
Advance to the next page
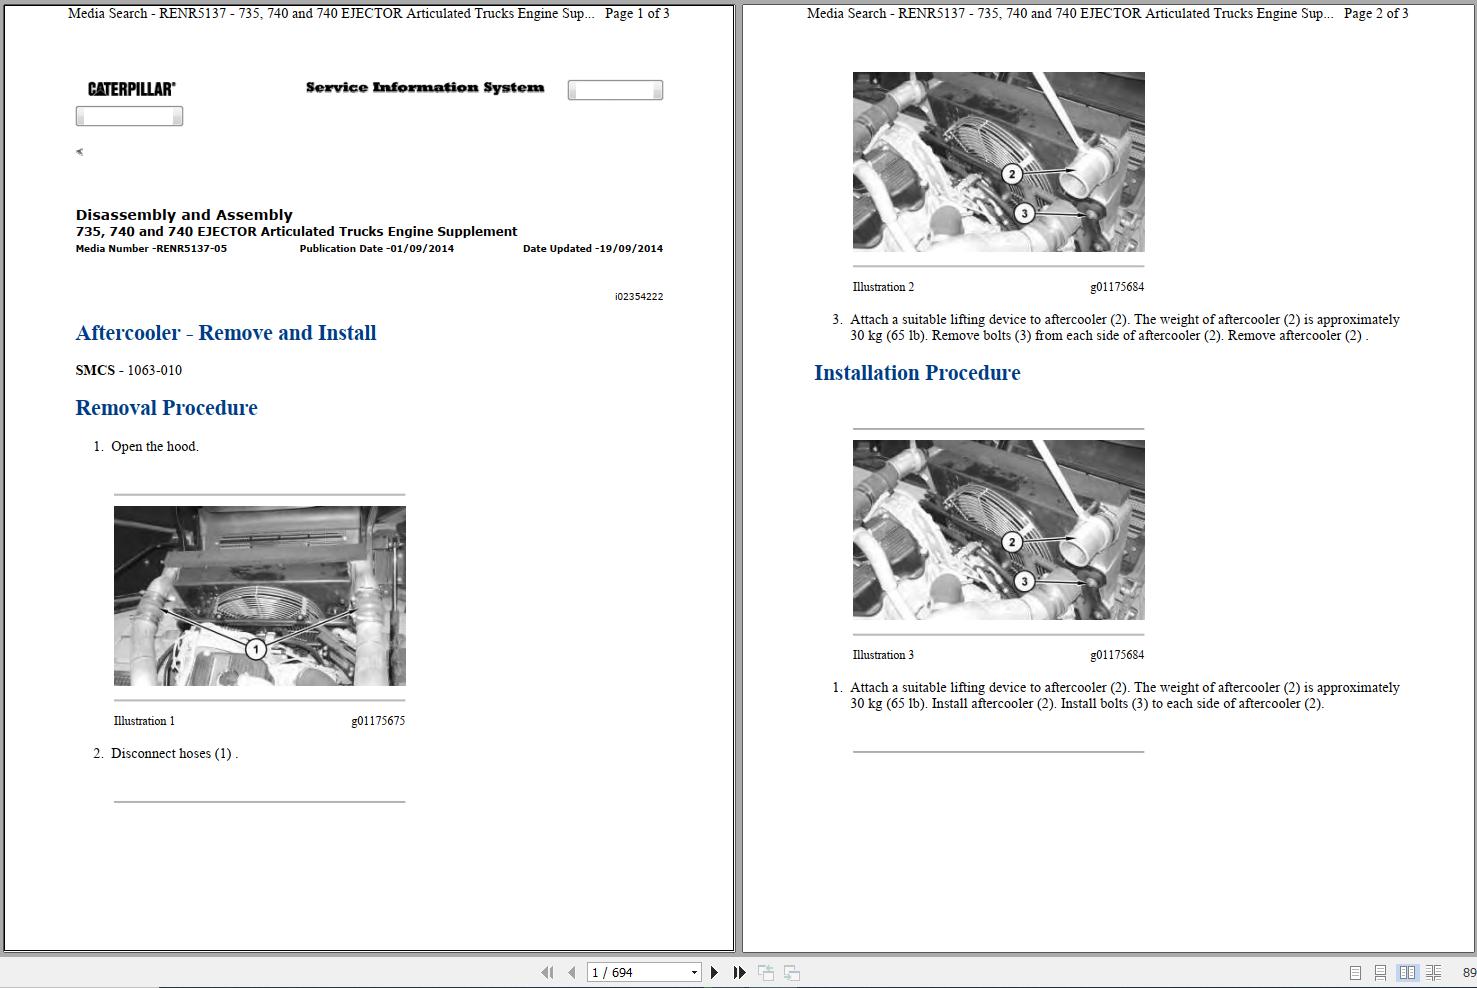pos(714,971)
